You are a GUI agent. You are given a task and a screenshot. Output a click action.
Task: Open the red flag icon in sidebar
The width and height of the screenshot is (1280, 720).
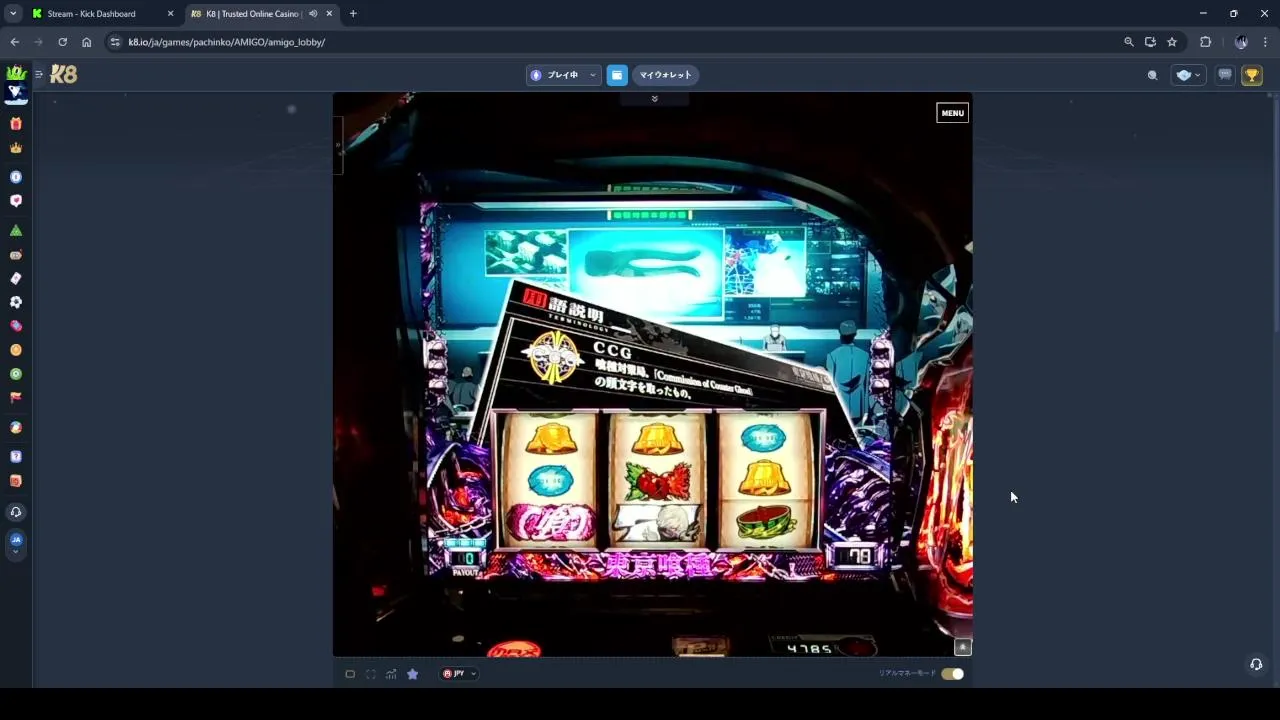[16, 398]
